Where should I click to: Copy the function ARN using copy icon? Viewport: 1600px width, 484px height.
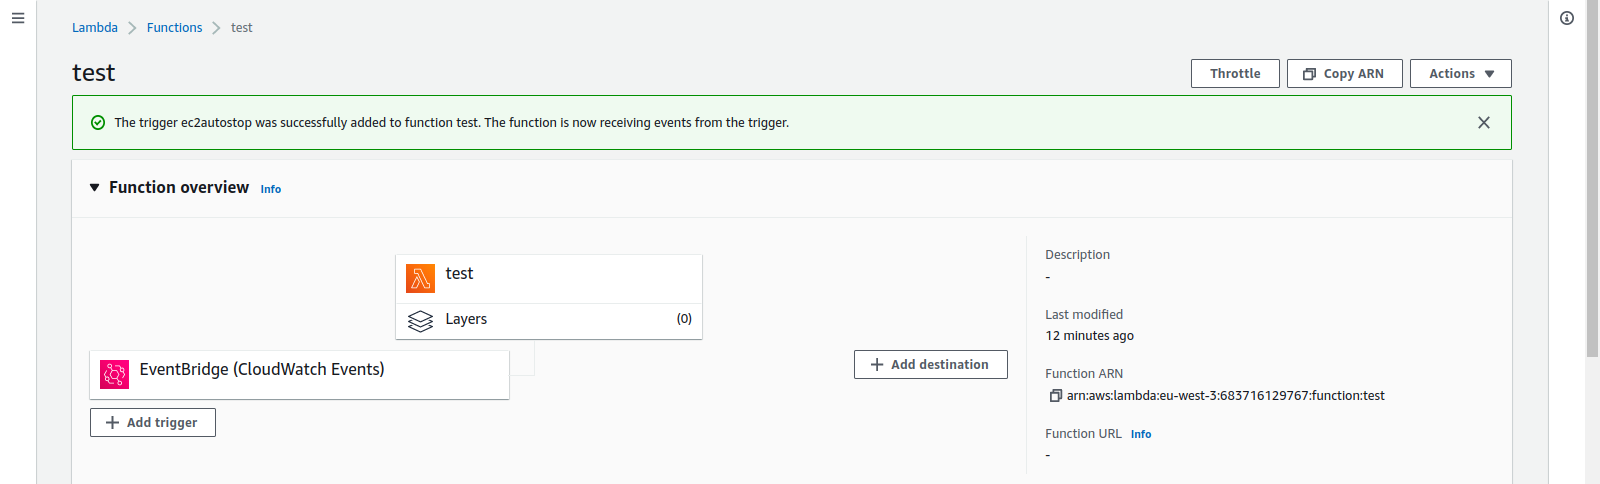(x=1055, y=396)
